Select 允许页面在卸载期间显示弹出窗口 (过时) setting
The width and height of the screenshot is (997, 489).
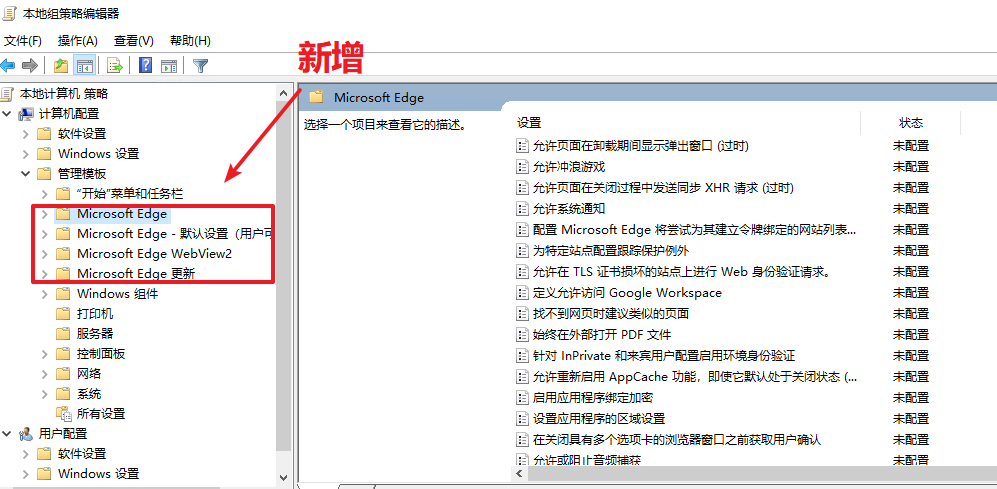click(x=641, y=146)
